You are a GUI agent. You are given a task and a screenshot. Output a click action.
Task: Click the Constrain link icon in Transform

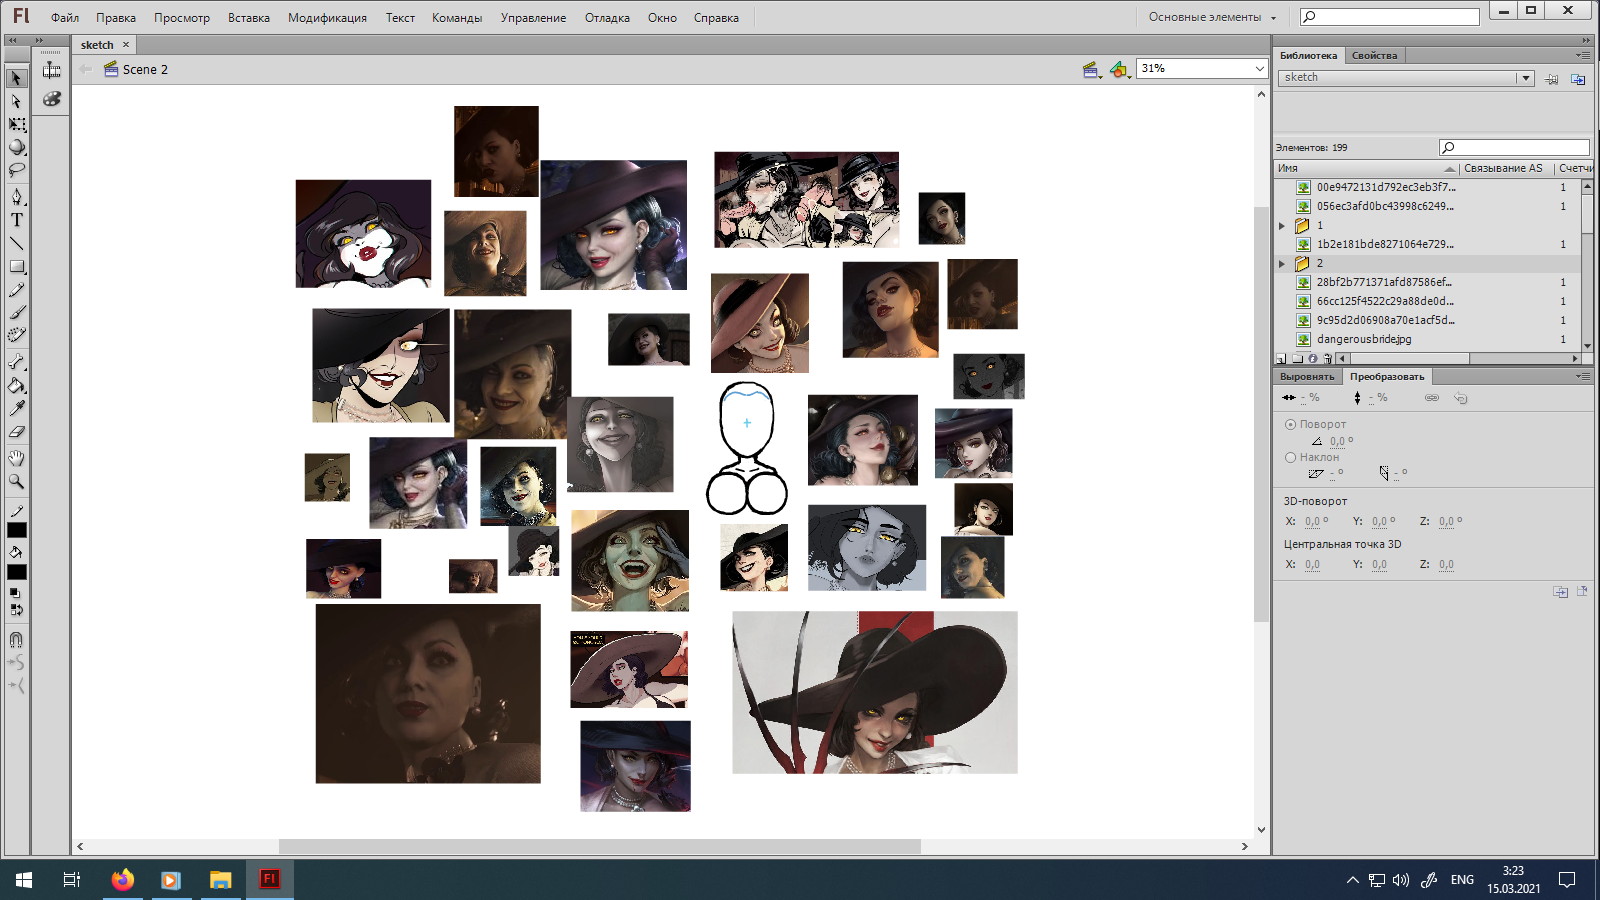[1432, 398]
